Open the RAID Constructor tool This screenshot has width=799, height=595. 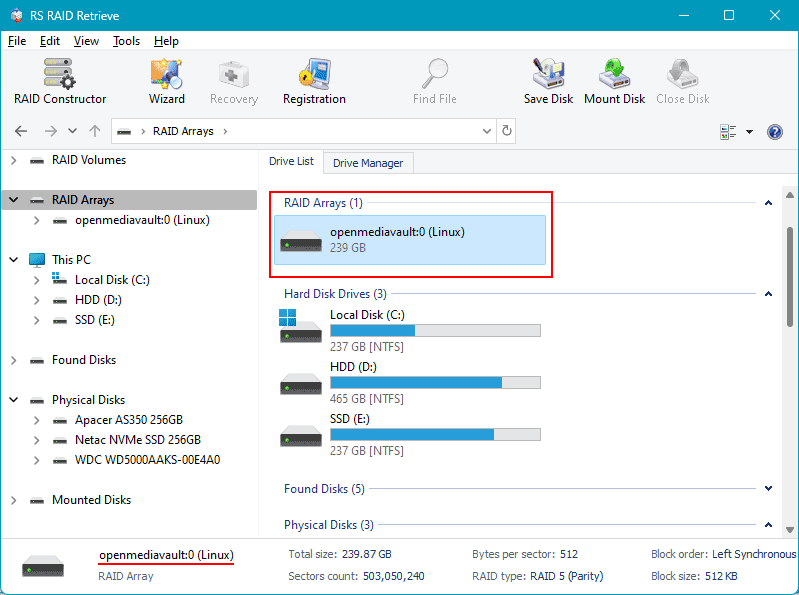click(60, 81)
